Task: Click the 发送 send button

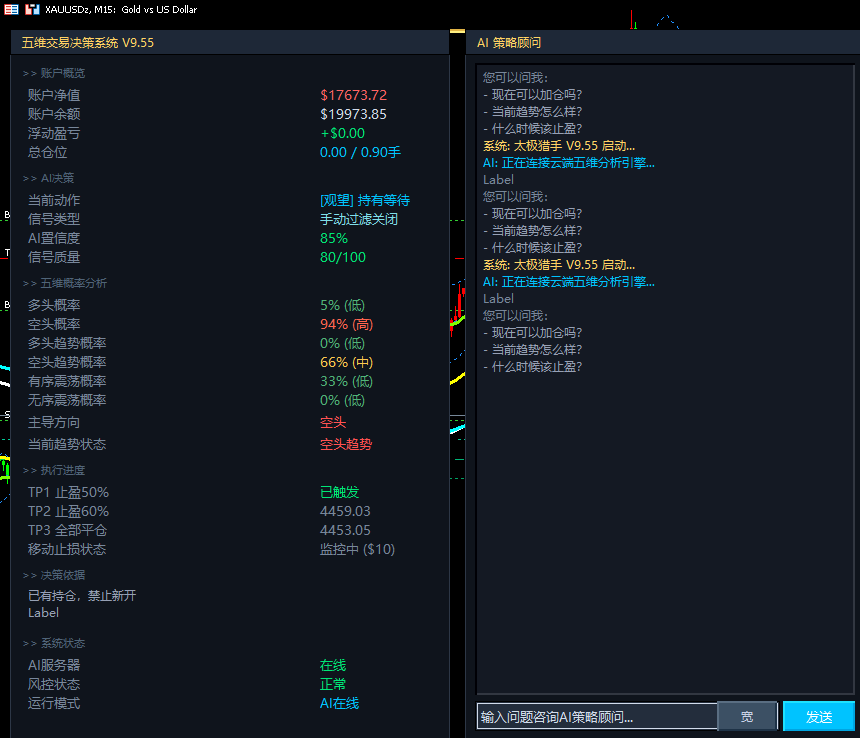Action: pos(818,717)
